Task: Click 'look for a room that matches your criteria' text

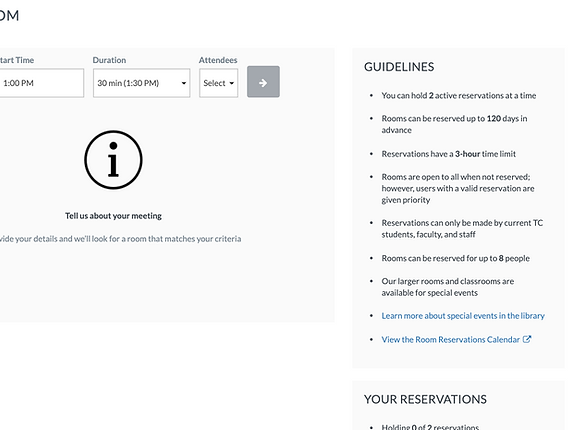Action: 166,239
